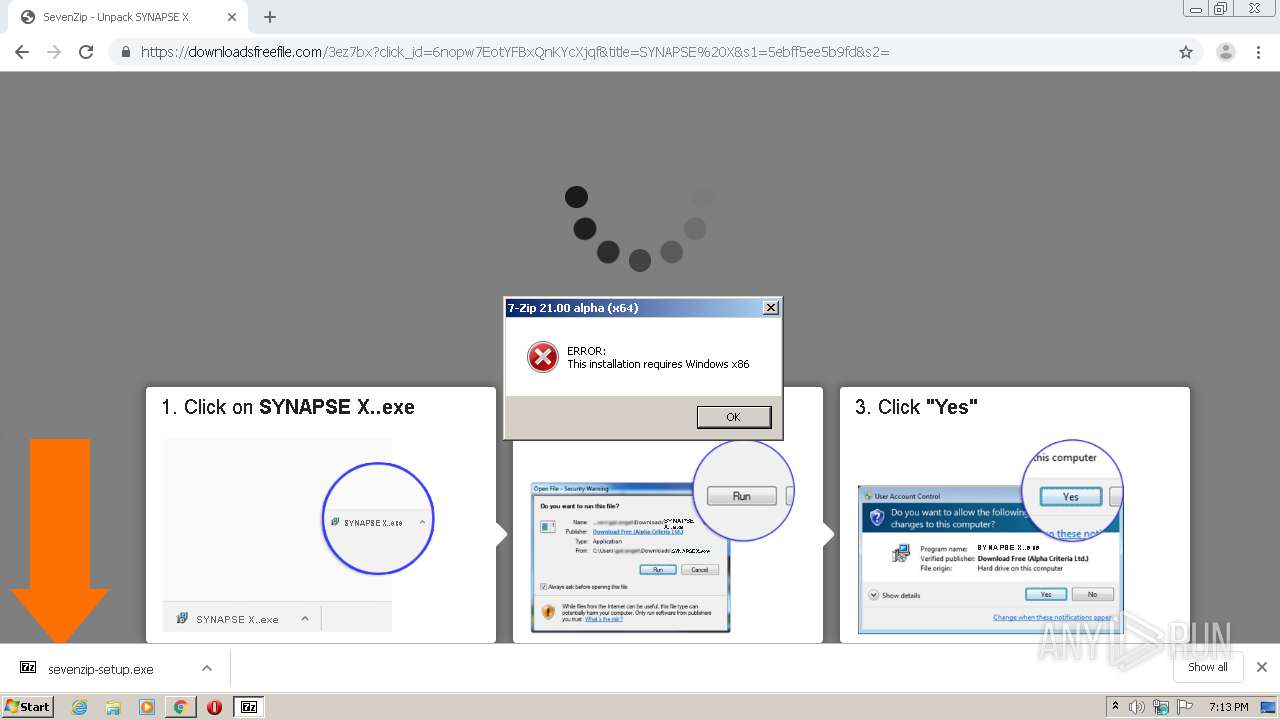This screenshot has height=720, width=1280.
Task: Bookmark this page with the star
Action: pos(1186,52)
